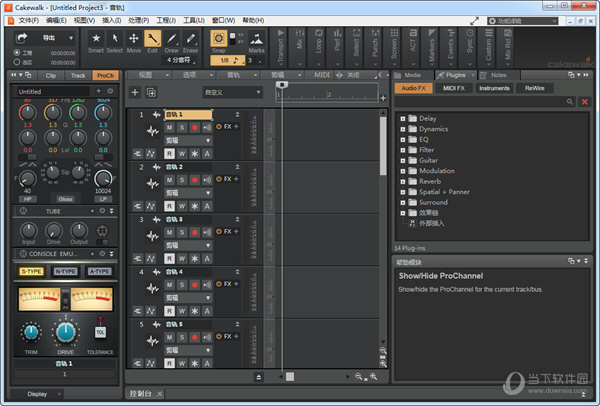Adjust the TUBE Input knob
The width and height of the screenshot is (600, 406).
pyautogui.click(x=29, y=231)
